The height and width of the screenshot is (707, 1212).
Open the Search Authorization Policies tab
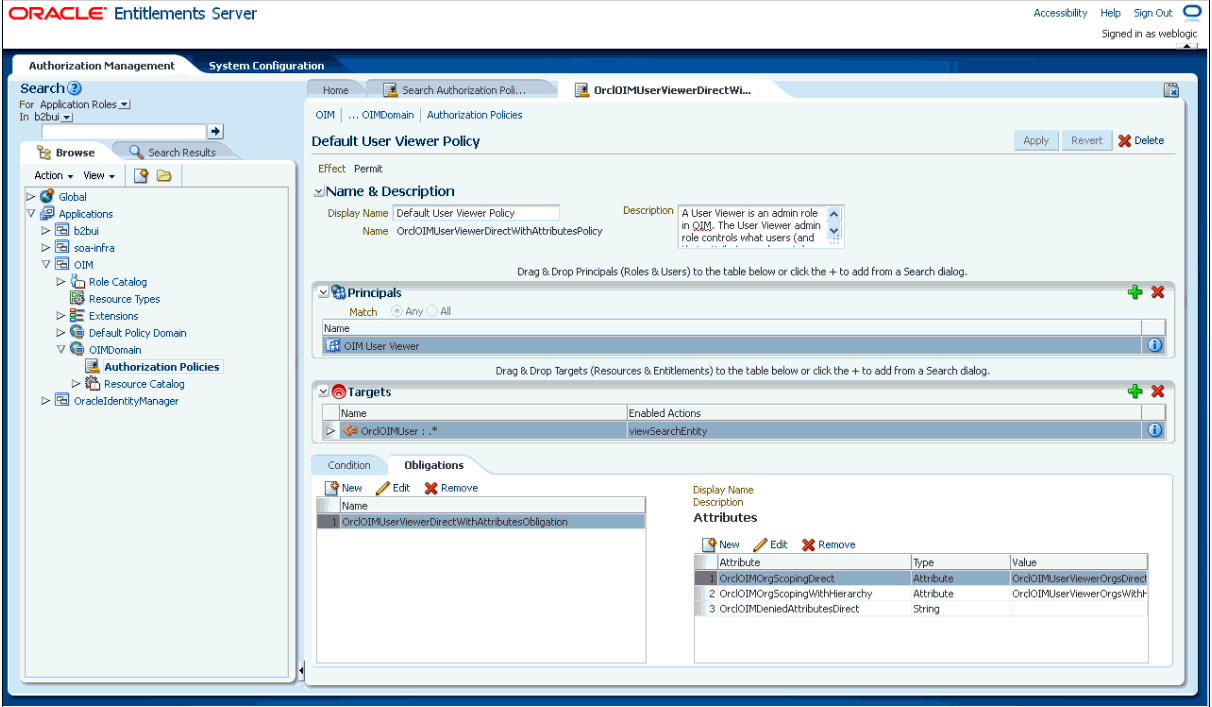pos(462,90)
